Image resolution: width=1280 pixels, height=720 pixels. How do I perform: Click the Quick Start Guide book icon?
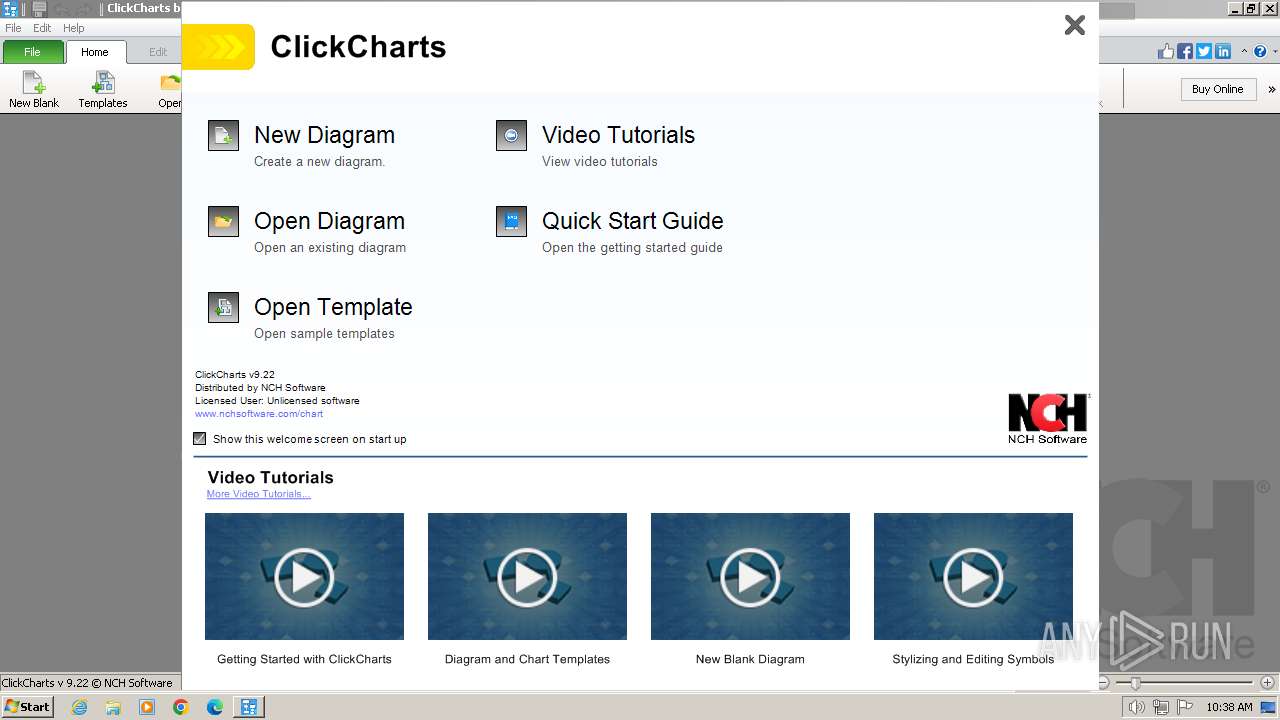click(511, 221)
